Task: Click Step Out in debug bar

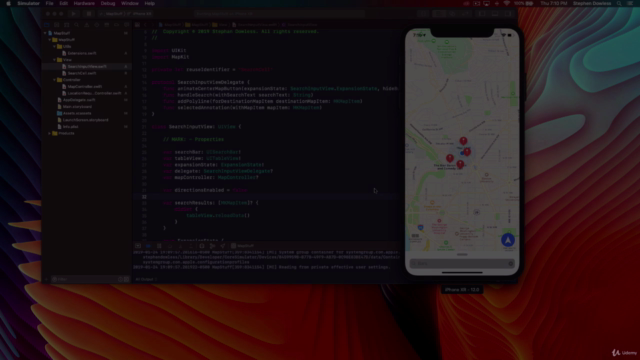Action: point(191,246)
